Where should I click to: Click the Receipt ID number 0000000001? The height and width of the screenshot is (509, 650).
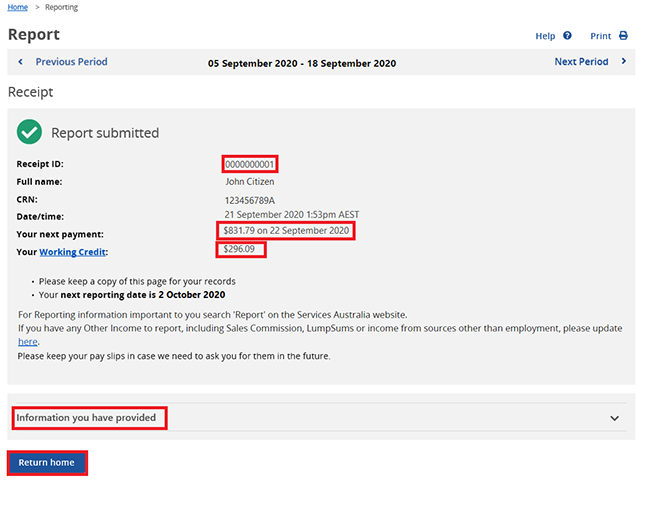(250, 164)
